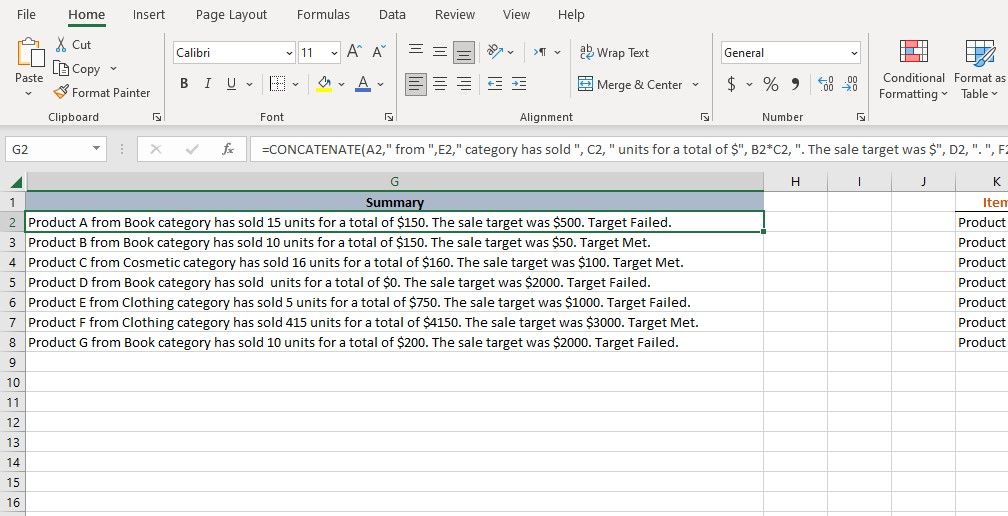This screenshot has width=1008, height=516.
Task: Click Increase Decimal icon
Action: [x=825, y=84]
